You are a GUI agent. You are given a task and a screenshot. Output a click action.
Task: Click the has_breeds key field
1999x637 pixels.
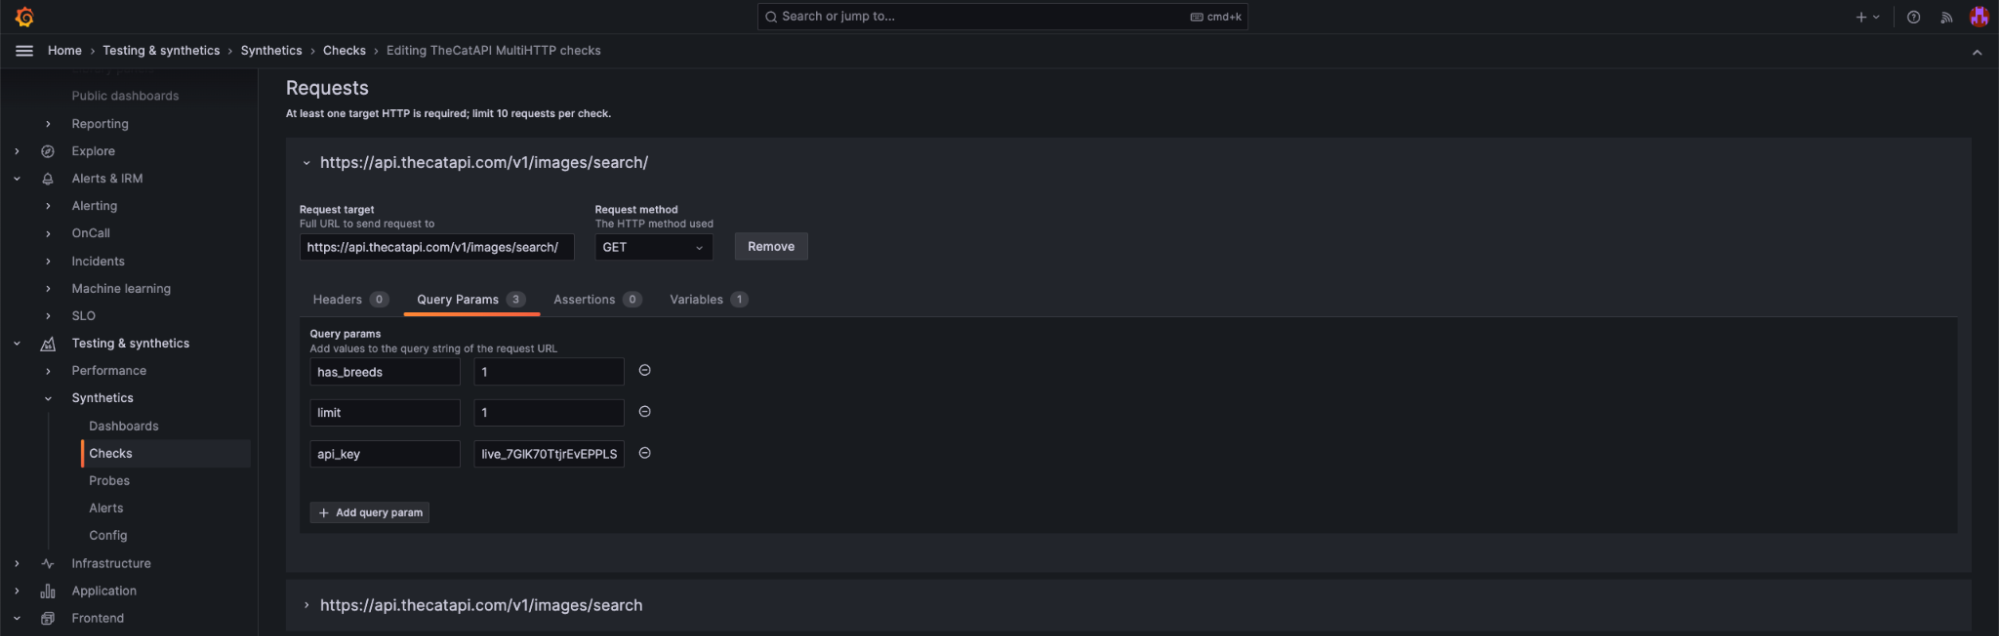(x=385, y=372)
